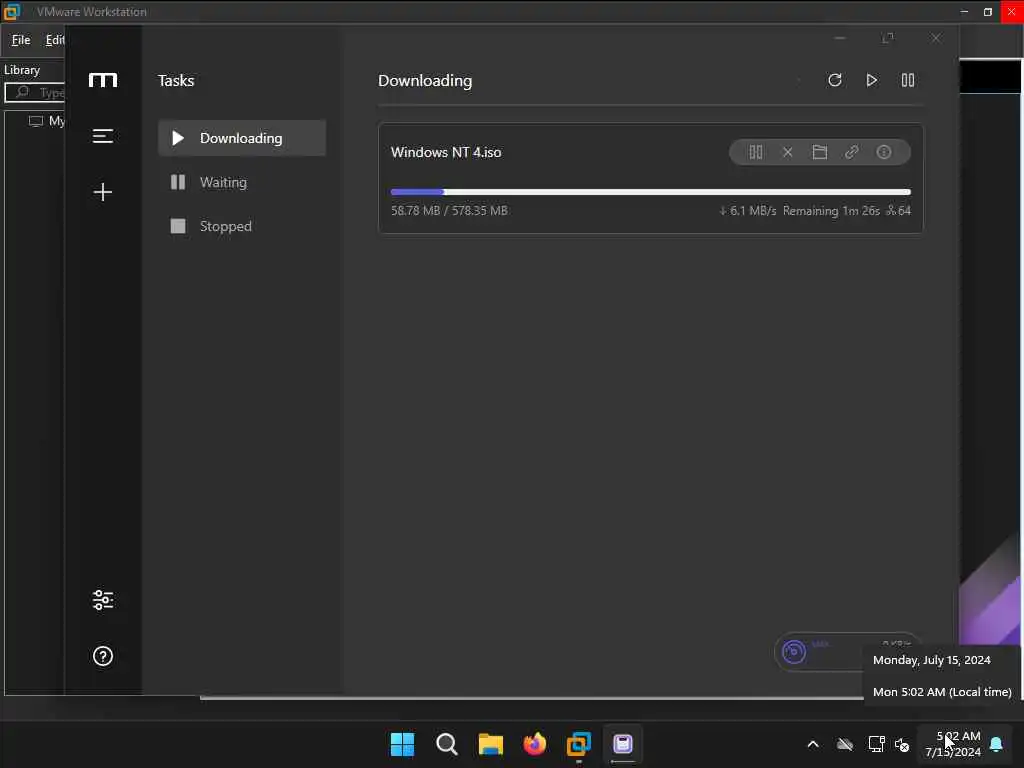Click the Downloading heading above the task list
Image resolution: width=1024 pixels, height=768 pixels.
[x=425, y=80]
